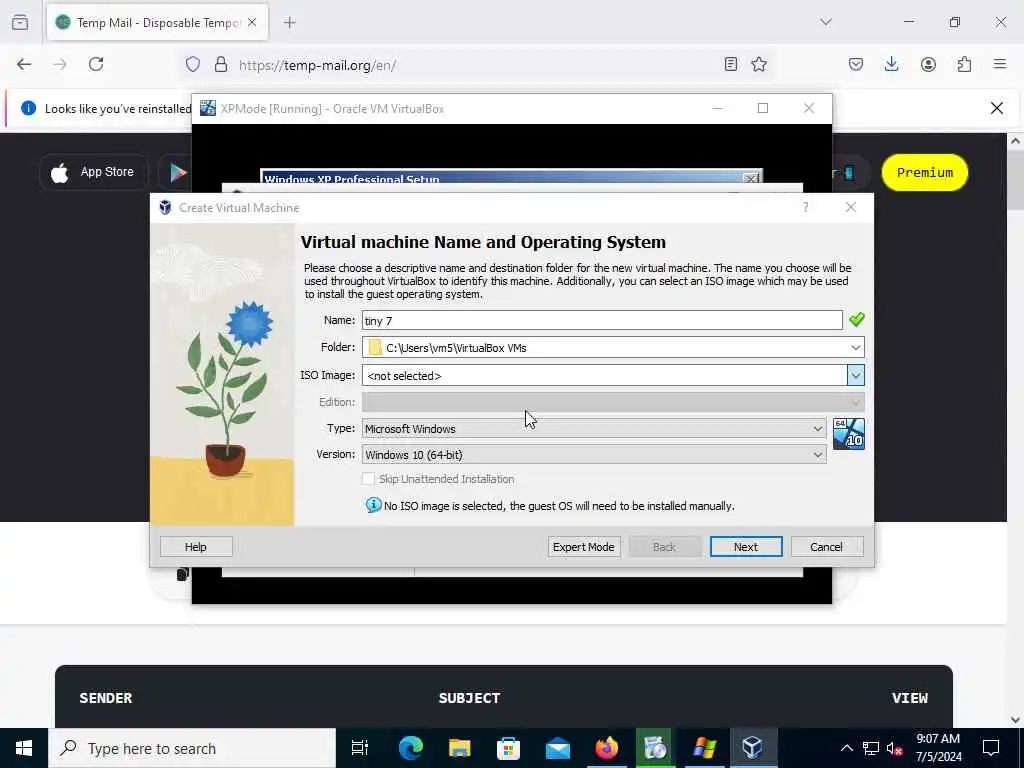Open Mail app from taskbar
Screen dimensions: 1024x768
coord(558,748)
